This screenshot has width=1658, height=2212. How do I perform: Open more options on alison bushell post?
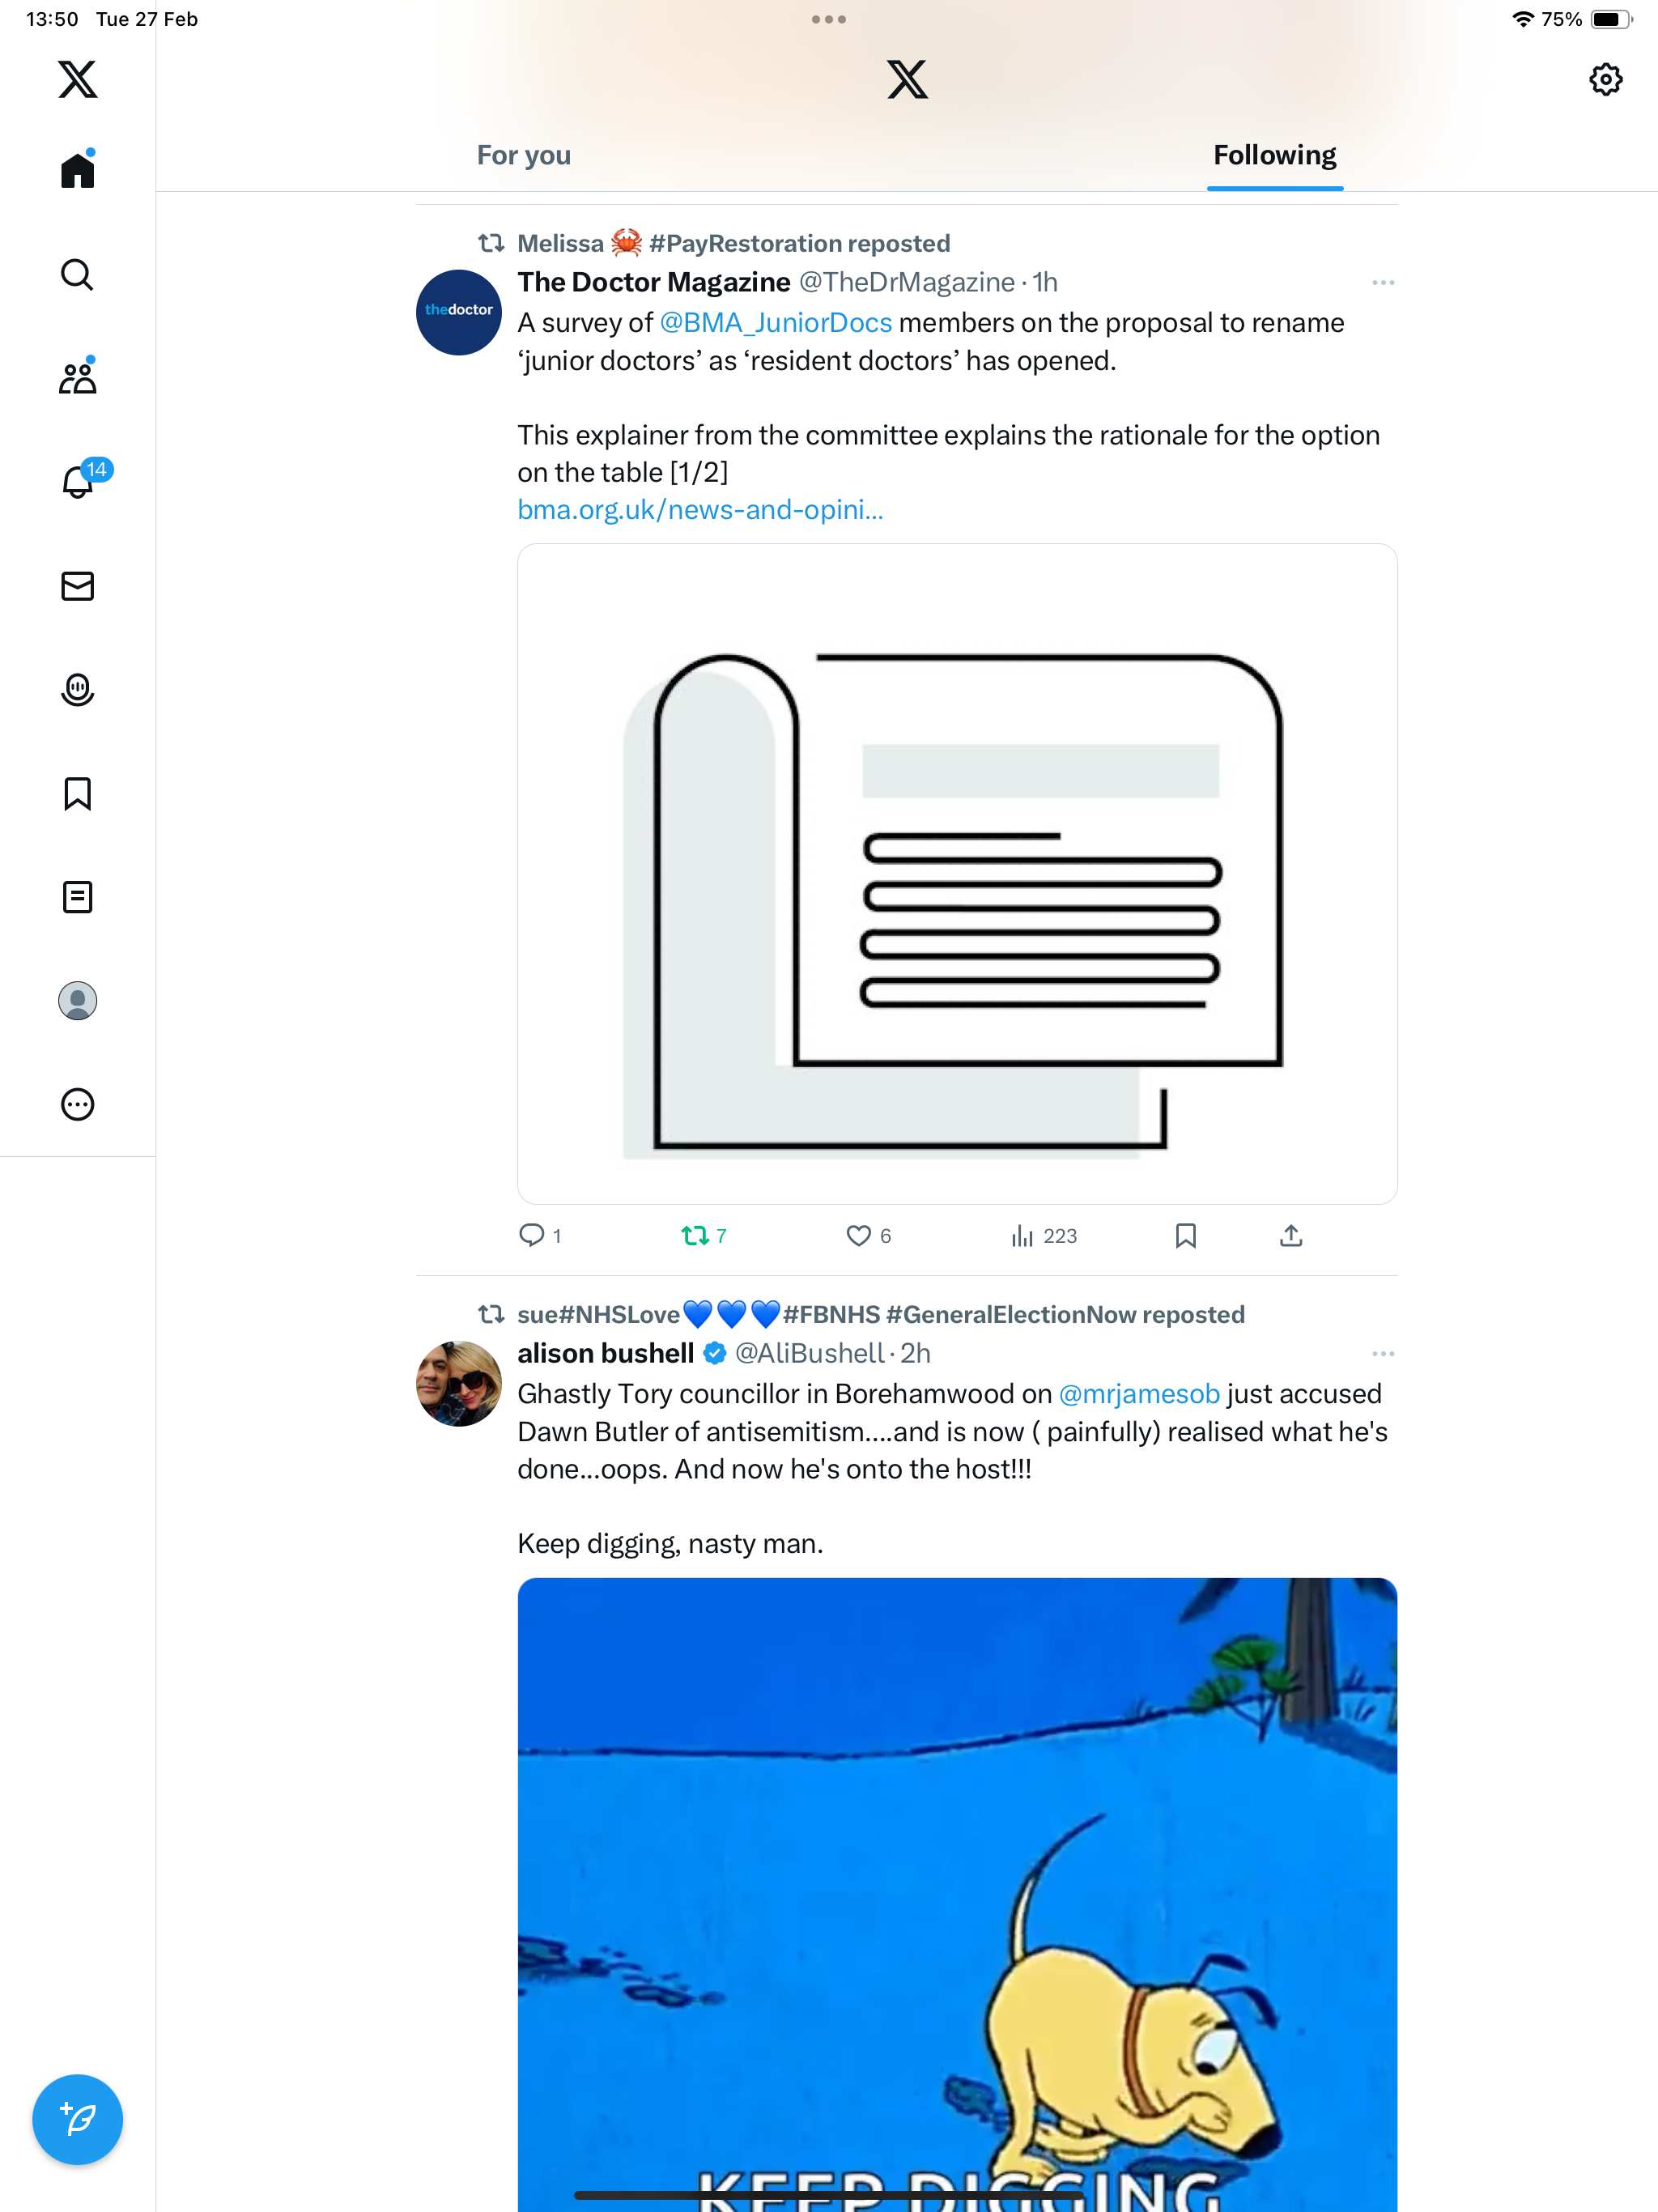click(1383, 1354)
